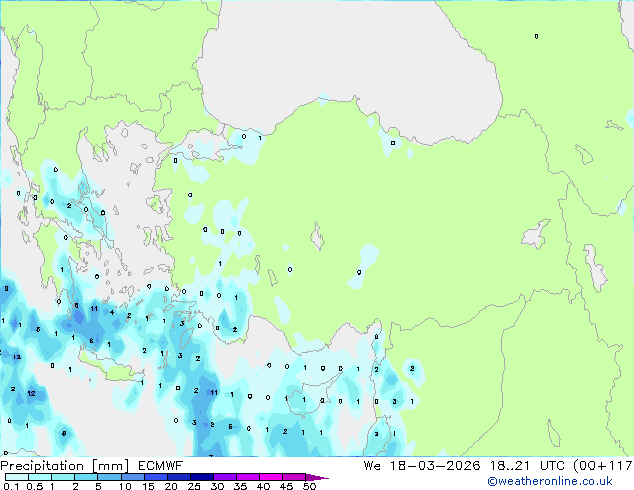The width and height of the screenshot is (634, 490).
Task: Click legend scale label '35'
Action: 240,486
